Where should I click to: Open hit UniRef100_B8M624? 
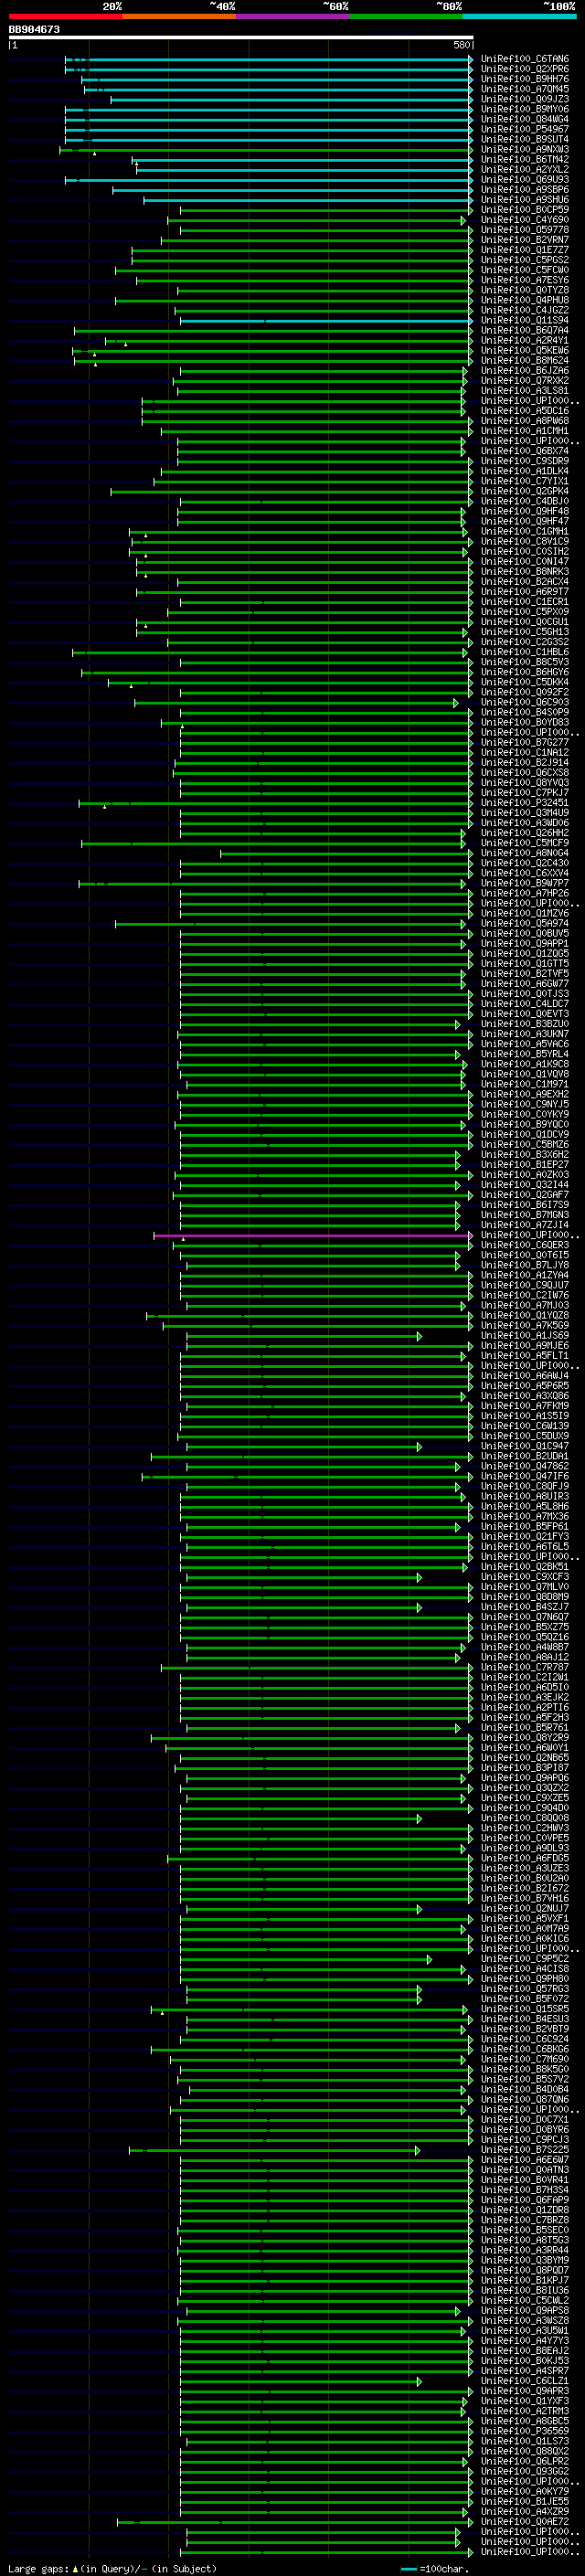525,361
